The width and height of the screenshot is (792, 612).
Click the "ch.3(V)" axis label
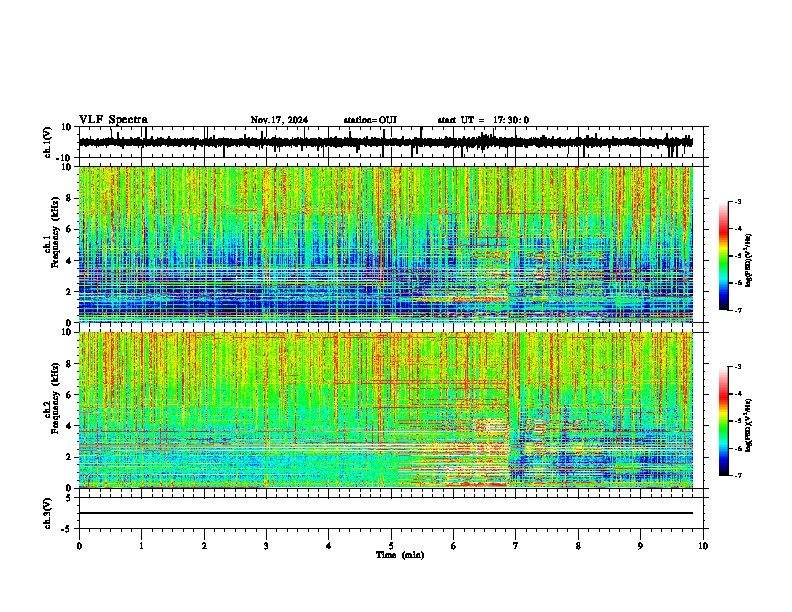tap(48, 513)
